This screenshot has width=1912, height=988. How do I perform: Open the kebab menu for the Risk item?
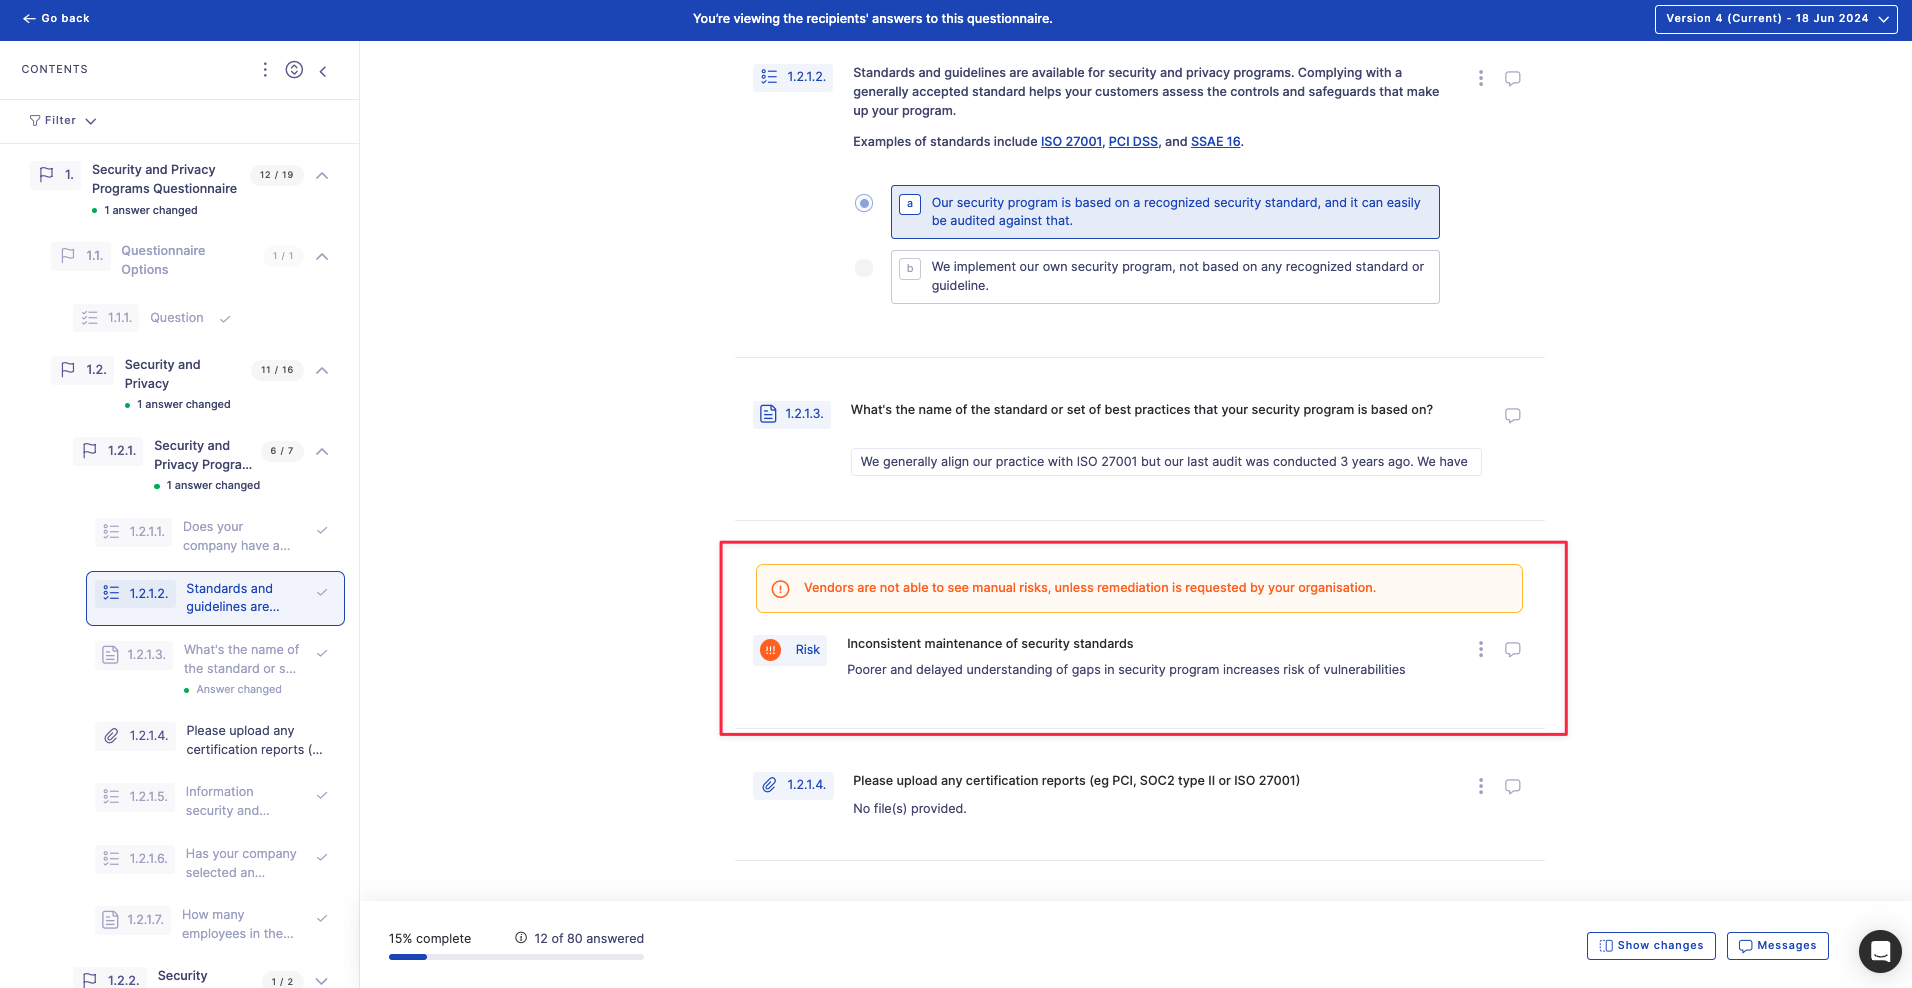pyautogui.click(x=1481, y=649)
